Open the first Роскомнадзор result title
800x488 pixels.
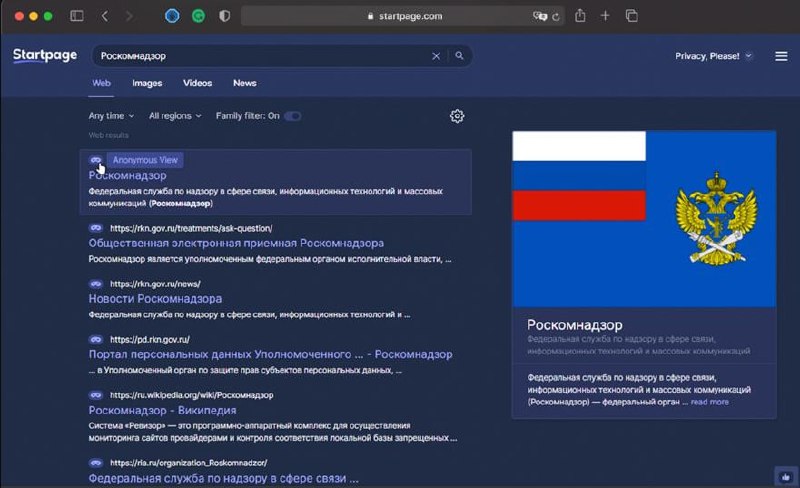tap(128, 175)
